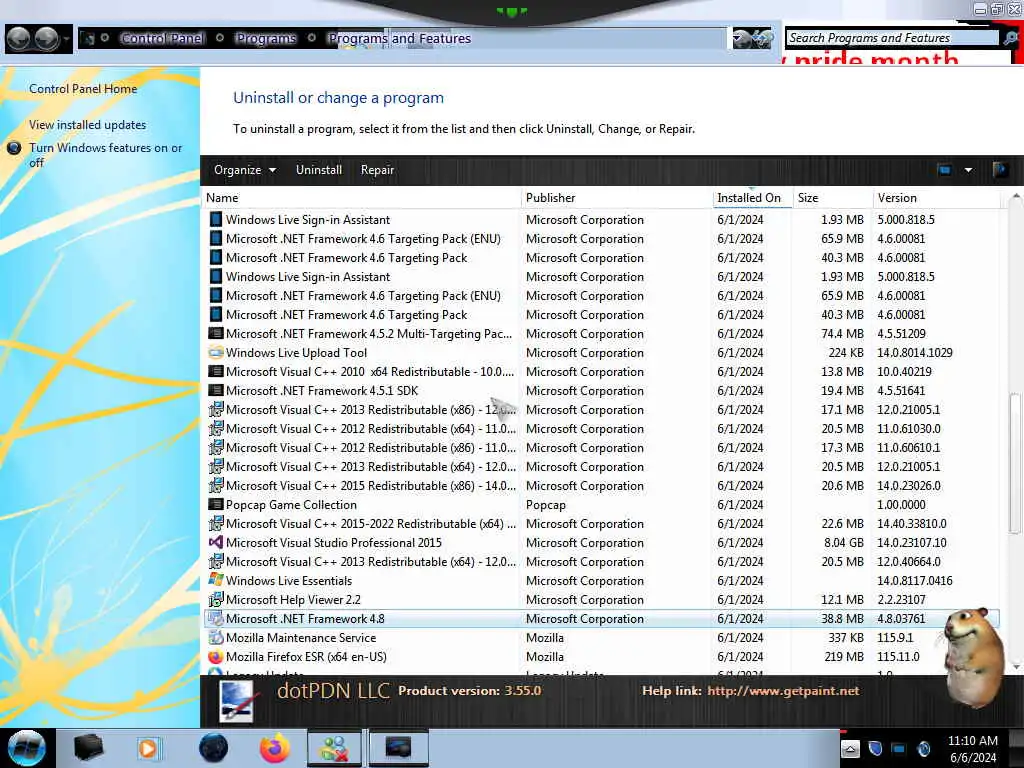The height and width of the screenshot is (768, 1024).
Task: Click the Windows Live Essentials flag icon
Action: [x=216, y=581]
